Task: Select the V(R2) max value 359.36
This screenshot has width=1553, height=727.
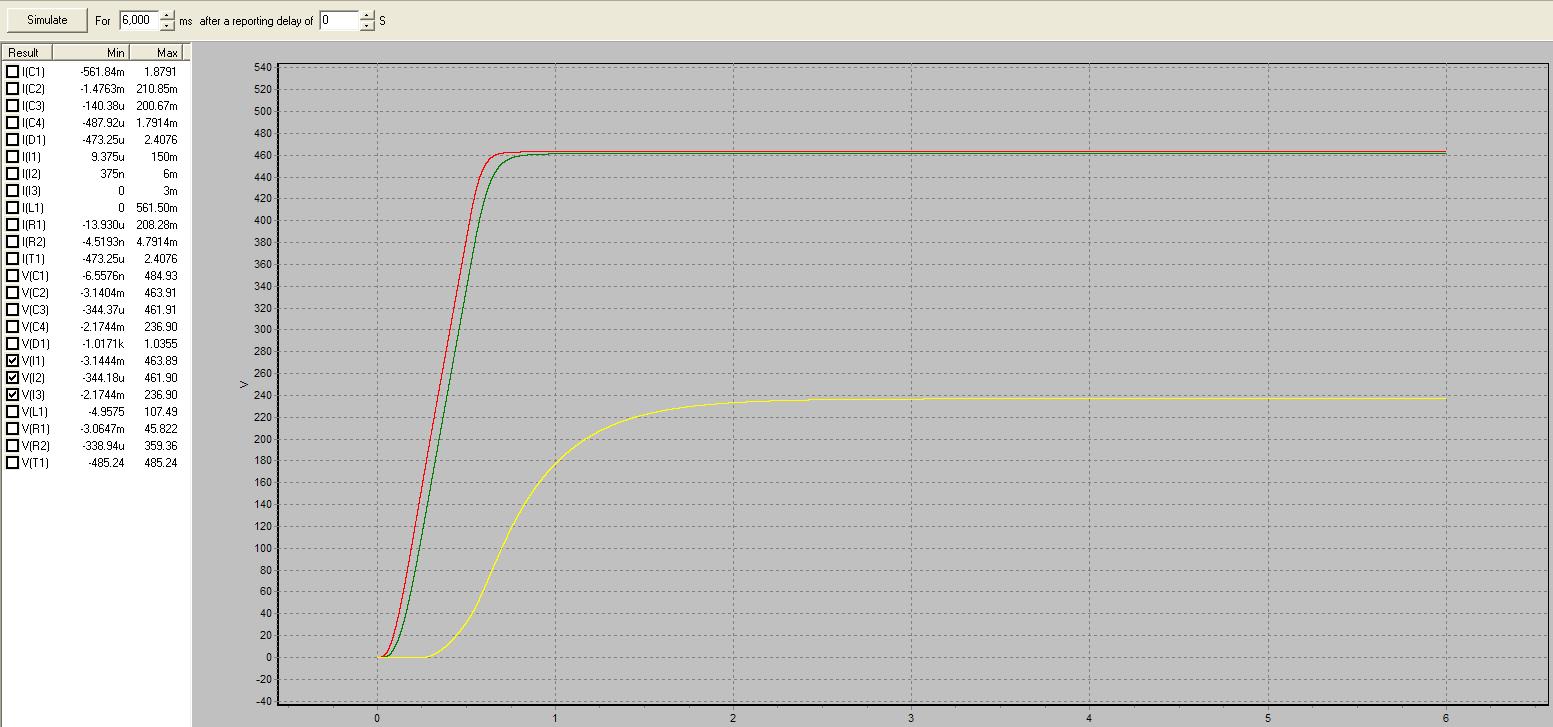Action: coord(161,446)
